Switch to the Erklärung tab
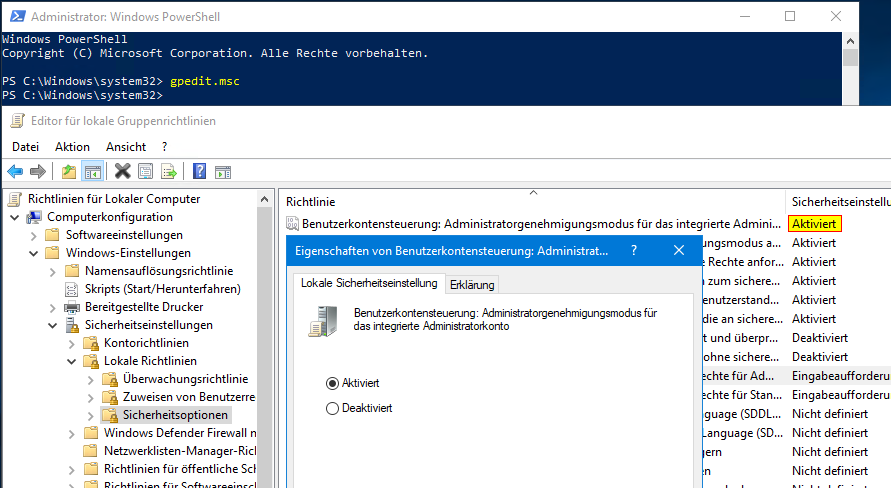 (472, 285)
